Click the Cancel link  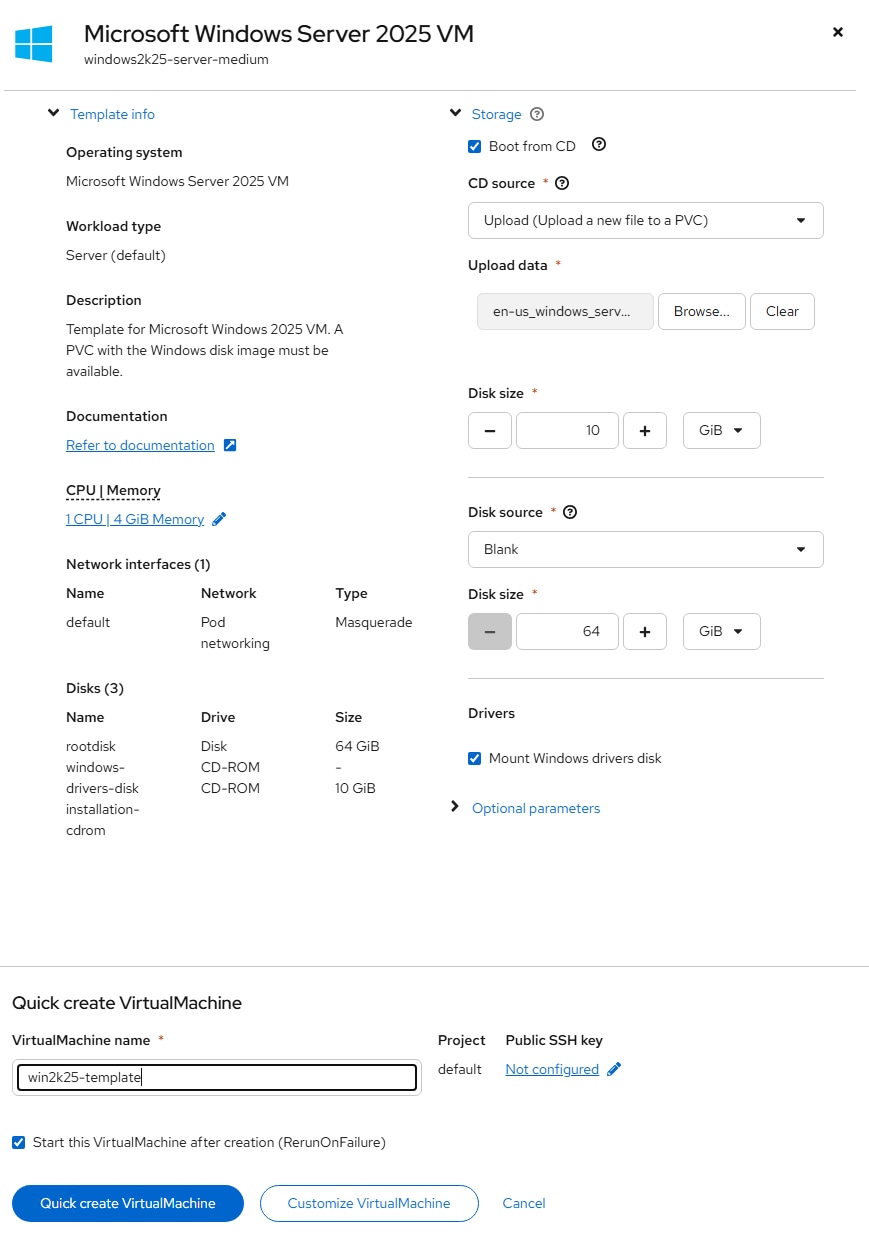click(x=524, y=1203)
